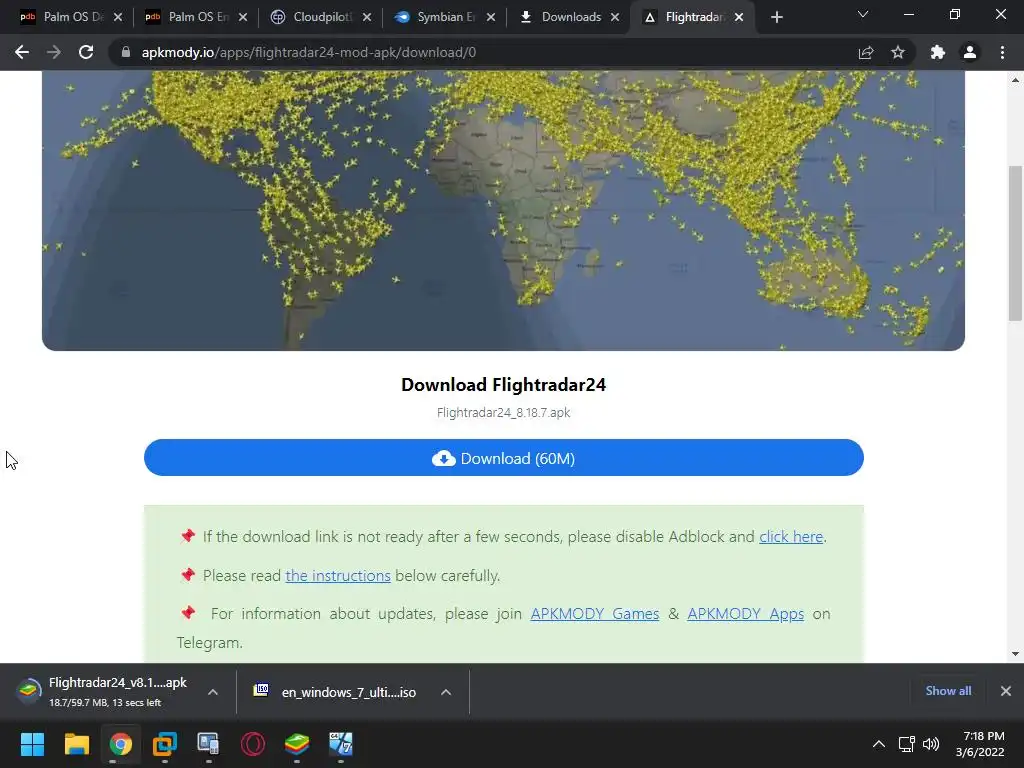Open the Opera browser taskbar icon
1024x768 pixels.
click(253, 744)
